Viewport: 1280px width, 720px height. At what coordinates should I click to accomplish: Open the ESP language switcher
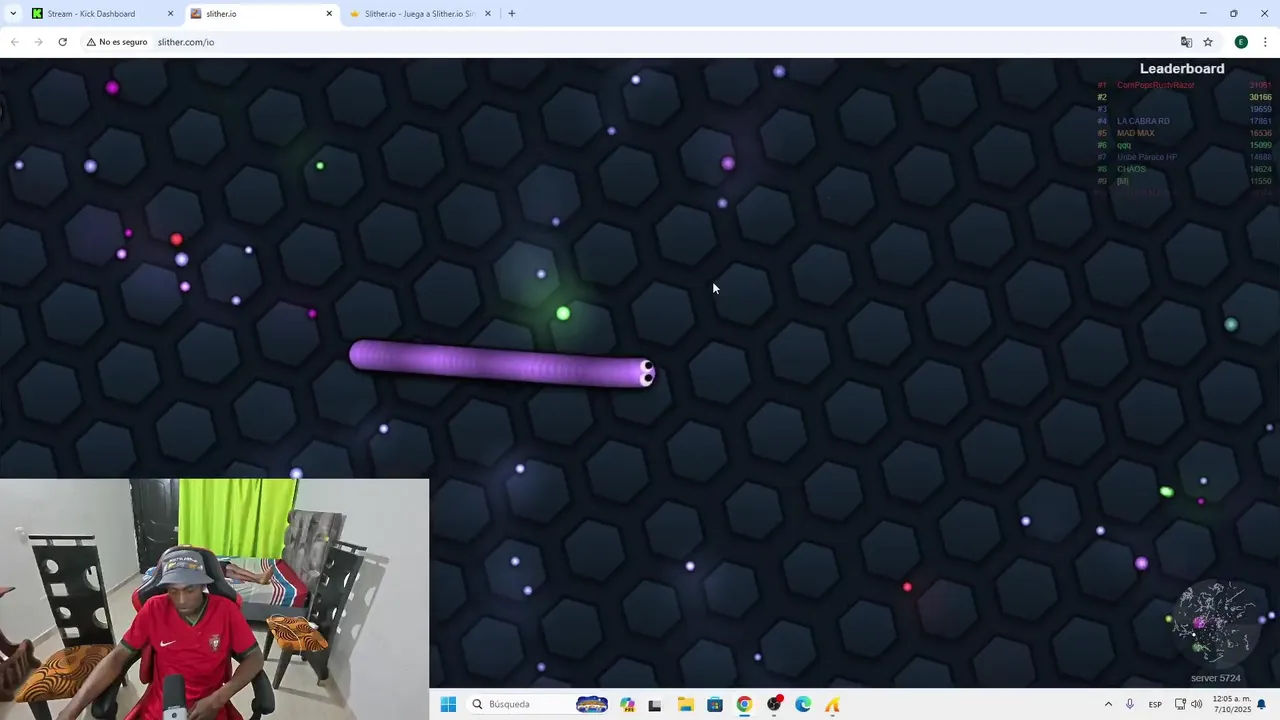1155,704
